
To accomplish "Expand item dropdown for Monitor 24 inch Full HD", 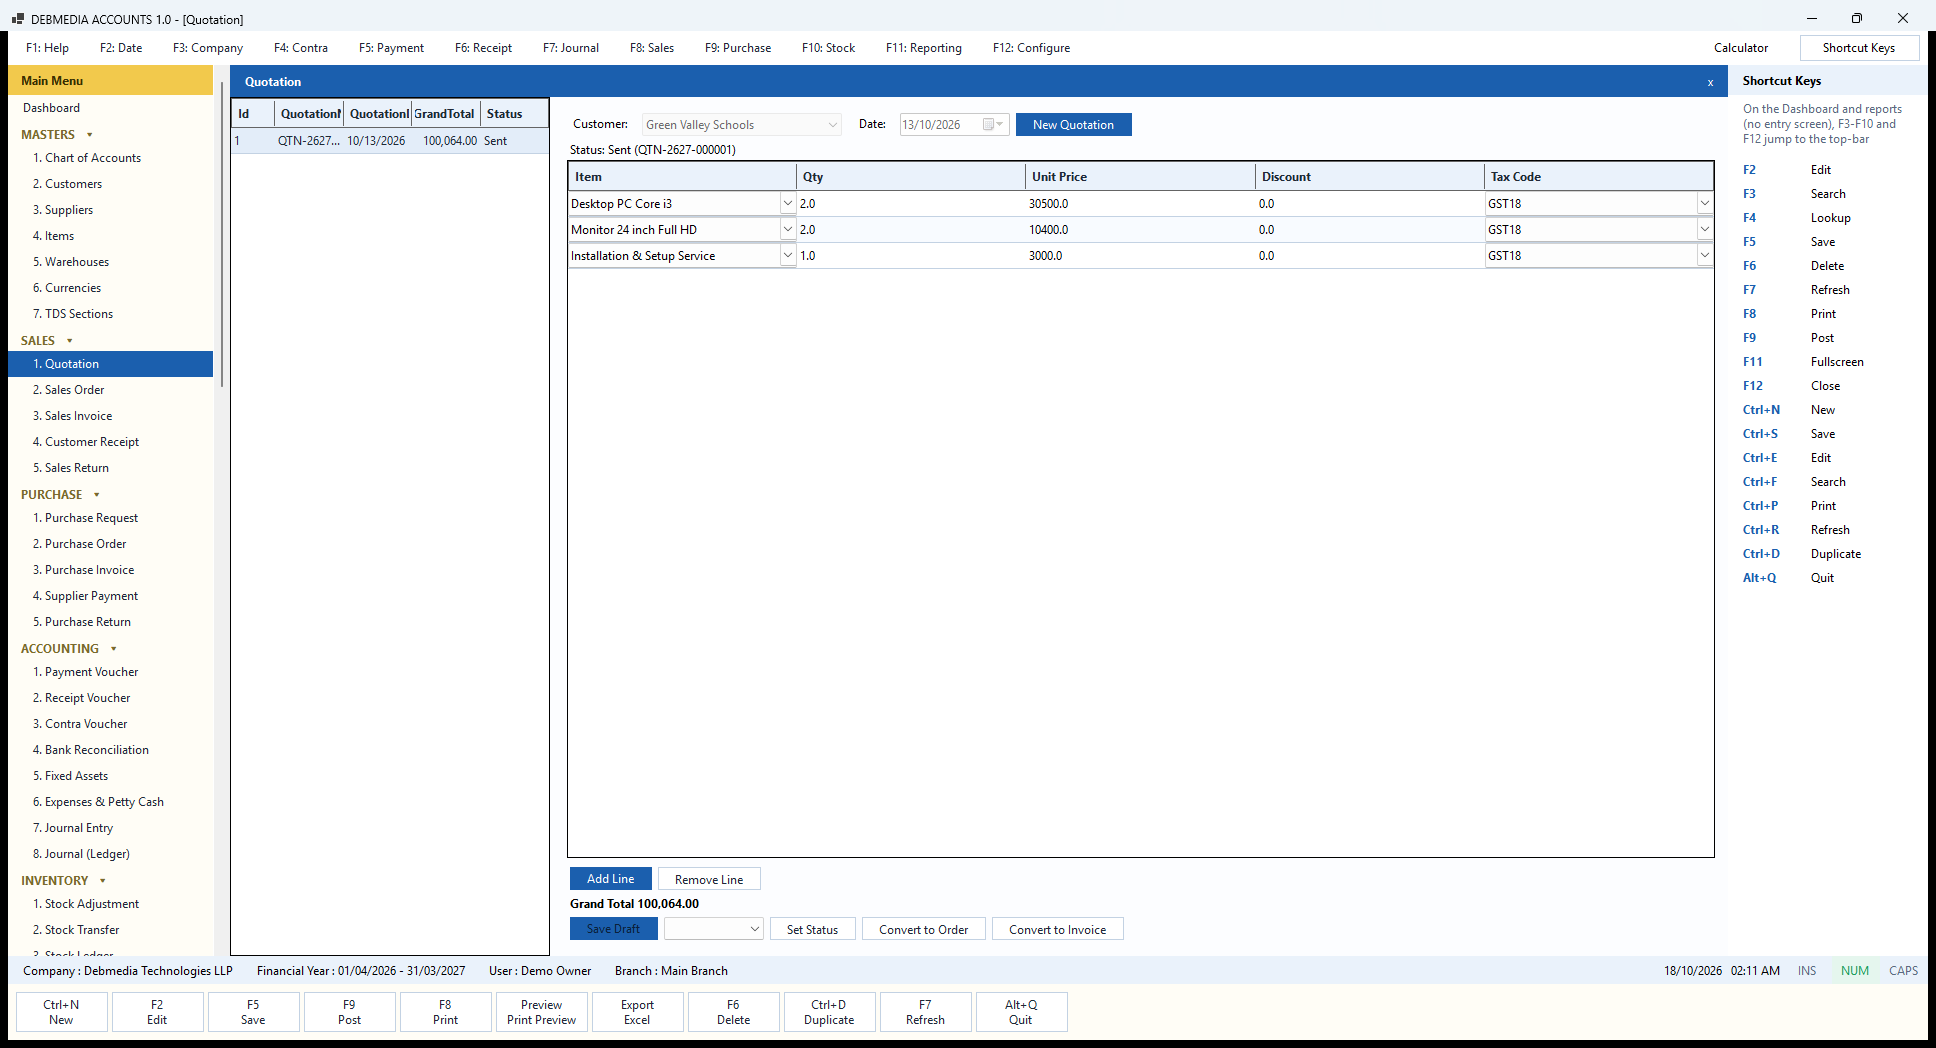I will coord(787,230).
